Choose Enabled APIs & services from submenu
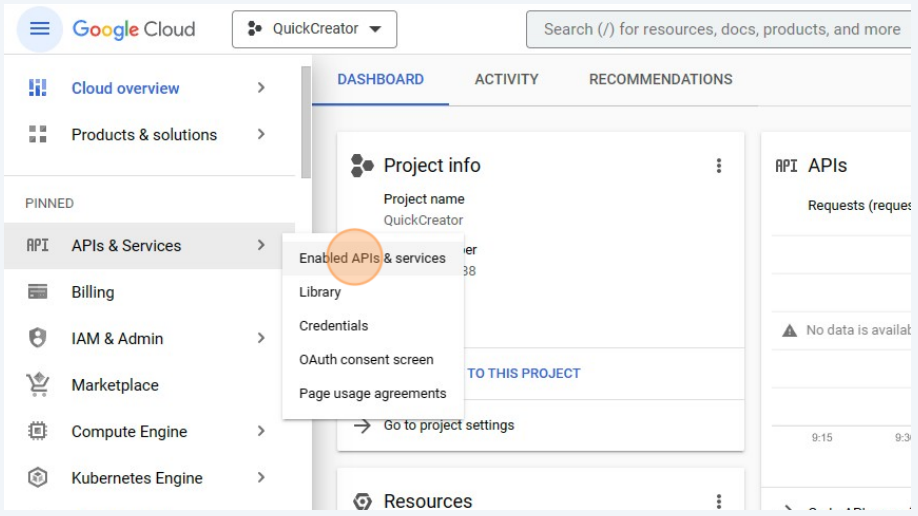The image size is (918, 516). 373,258
